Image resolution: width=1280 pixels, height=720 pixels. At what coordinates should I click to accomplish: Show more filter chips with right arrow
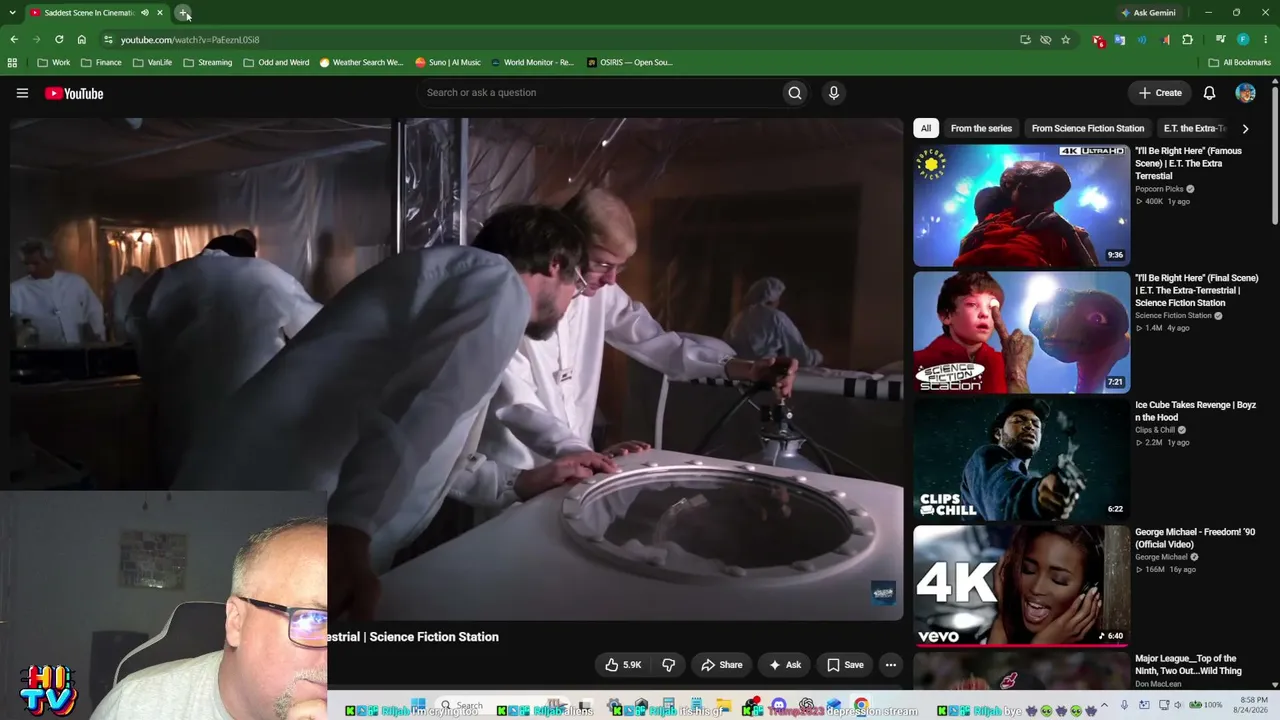pyautogui.click(x=1245, y=128)
